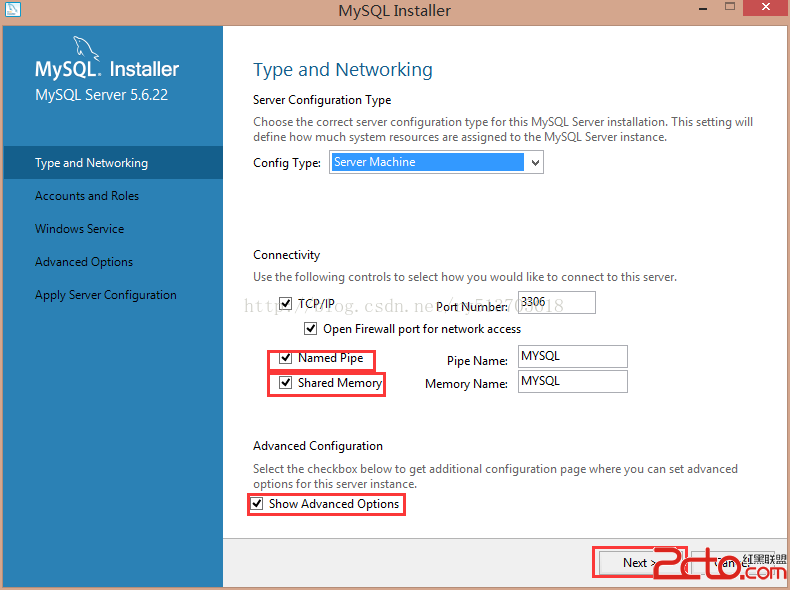Click the Connectivity section label
790x590 pixels.
point(286,255)
